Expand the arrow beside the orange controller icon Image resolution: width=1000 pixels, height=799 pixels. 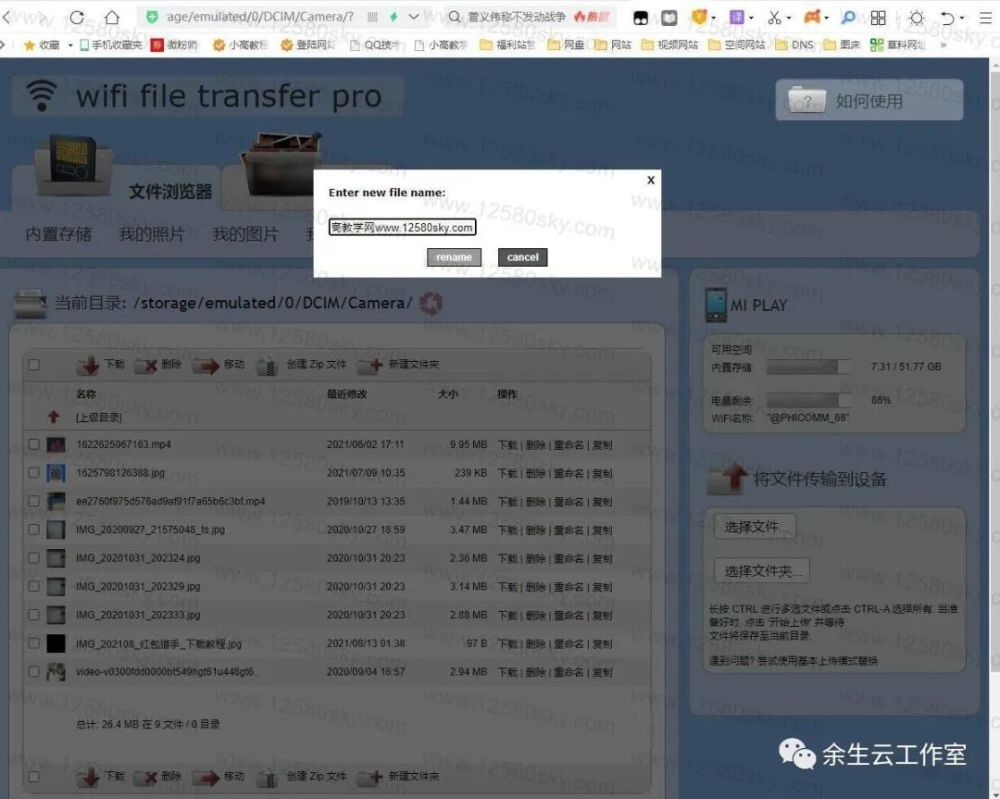pos(826,18)
